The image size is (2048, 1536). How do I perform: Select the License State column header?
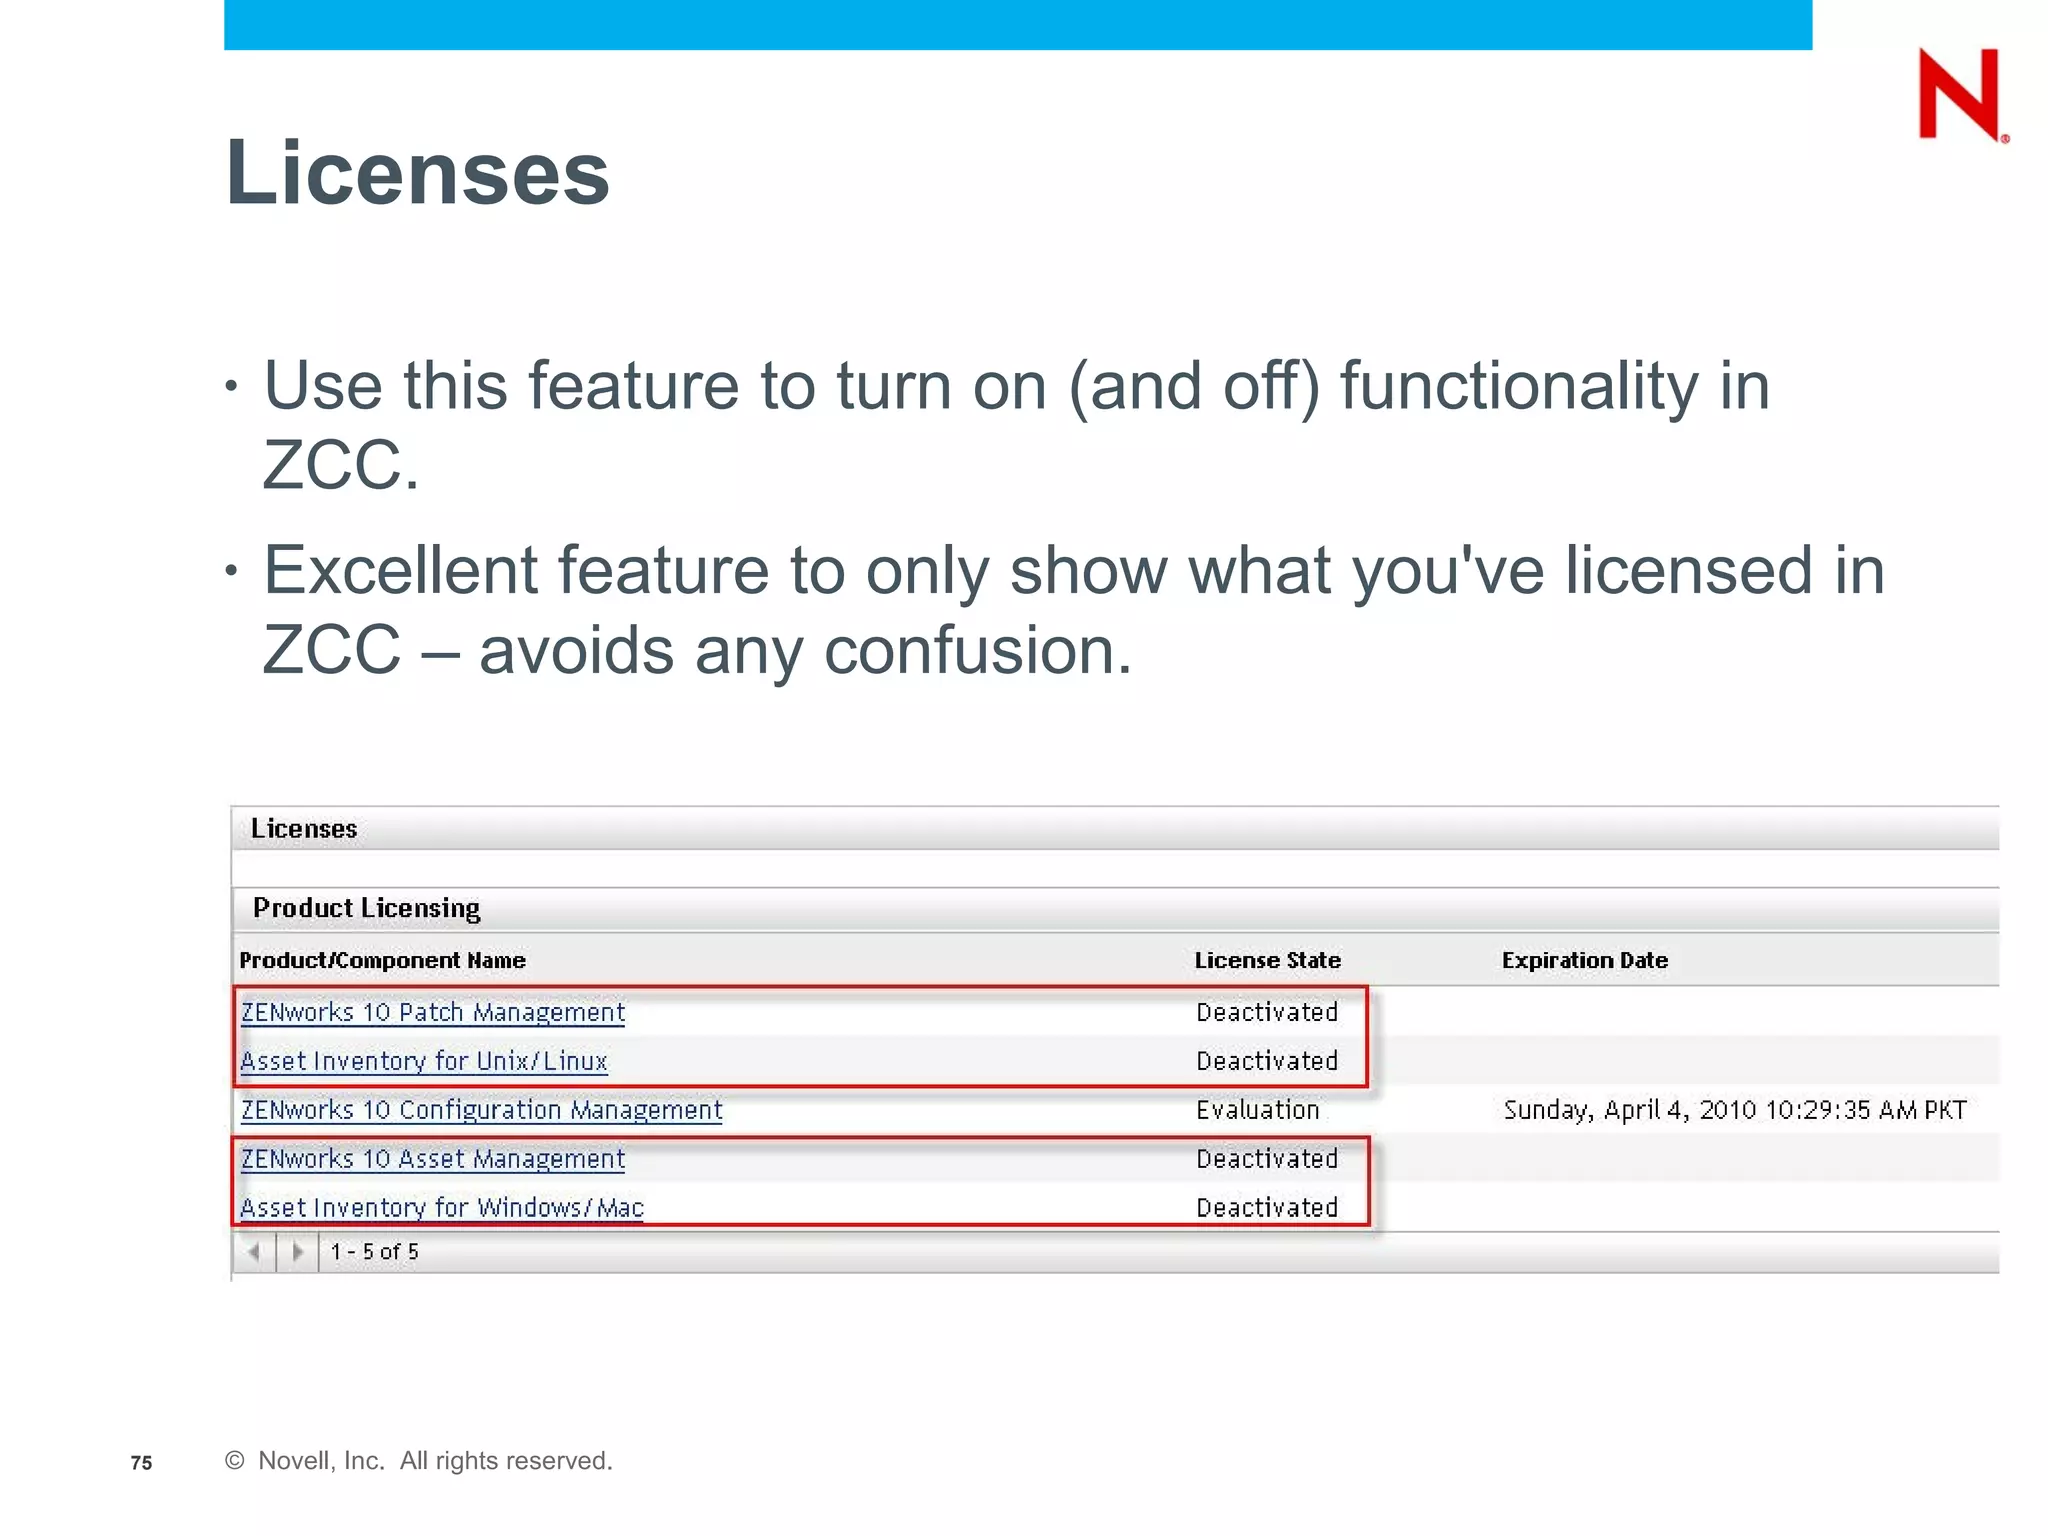(1268, 960)
